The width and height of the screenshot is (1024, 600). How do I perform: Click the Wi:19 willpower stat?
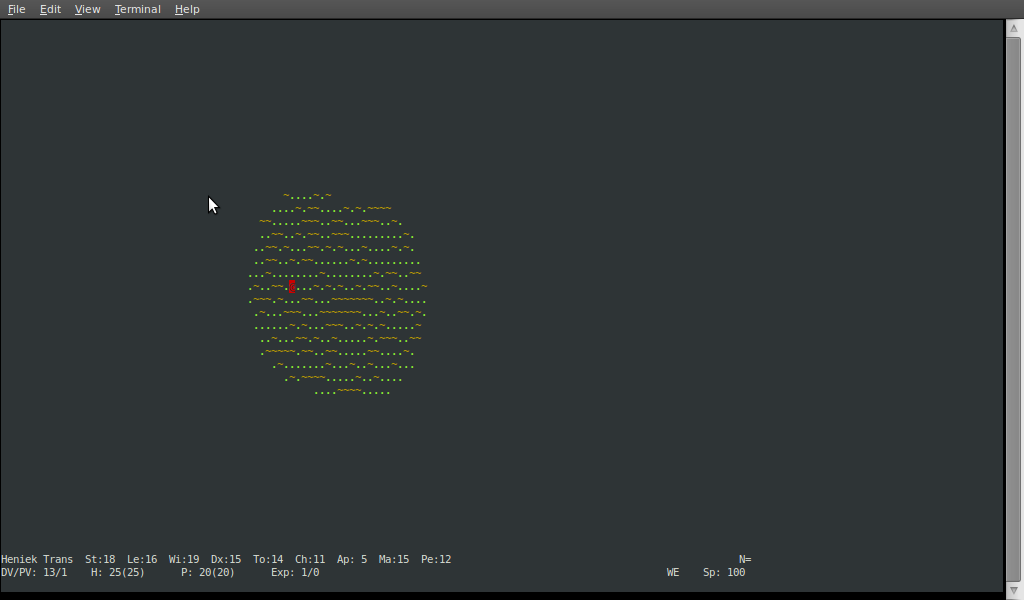point(184,559)
